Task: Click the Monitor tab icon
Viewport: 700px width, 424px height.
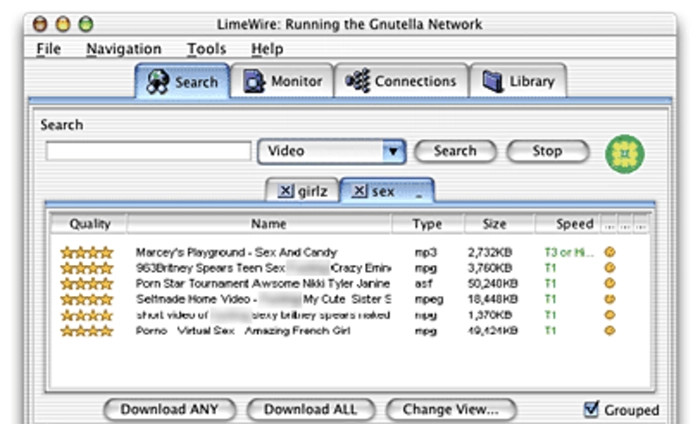Action: pos(254,81)
